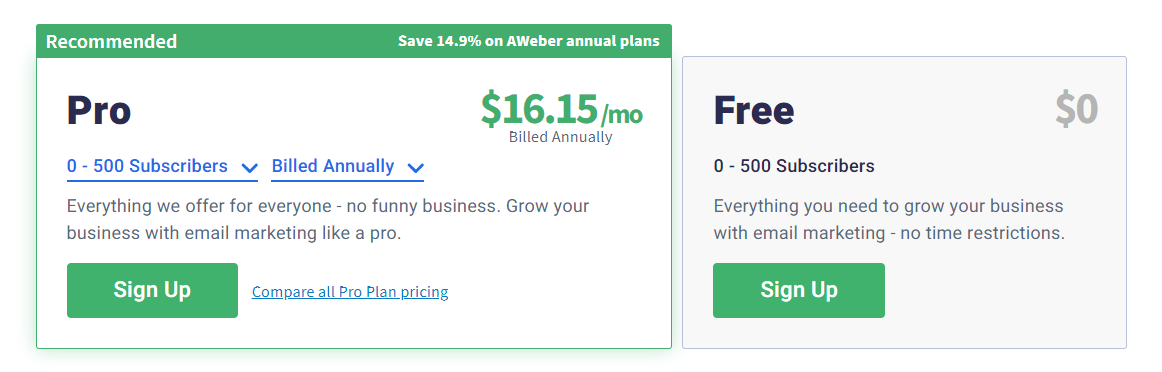
Task: Select the Pro plan heading
Action: [99, 110]
